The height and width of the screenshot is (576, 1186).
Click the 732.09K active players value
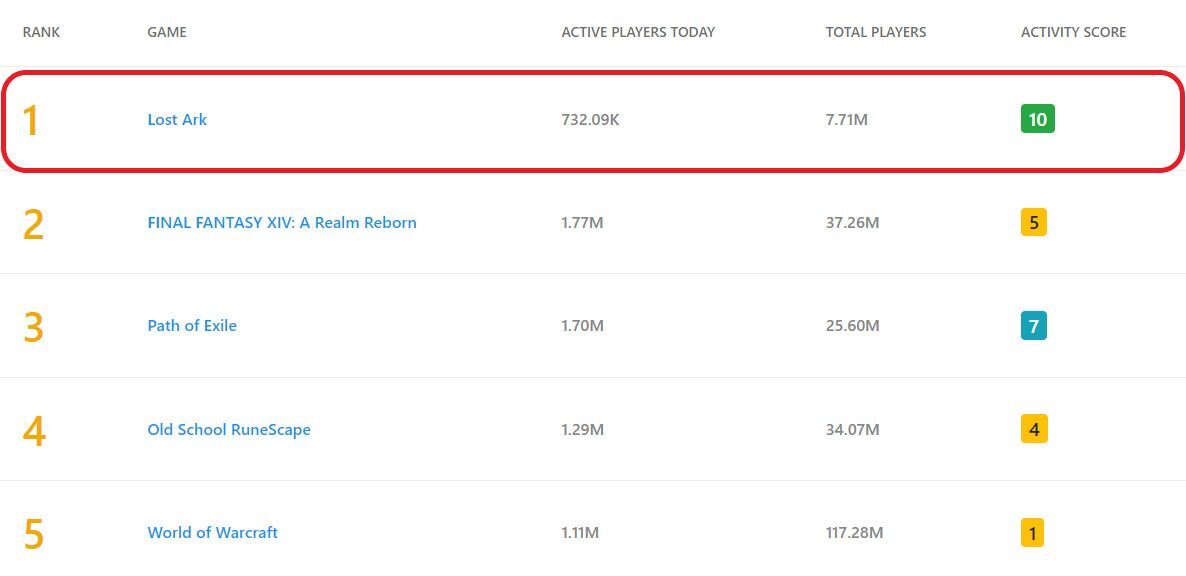tap(590, 119)
